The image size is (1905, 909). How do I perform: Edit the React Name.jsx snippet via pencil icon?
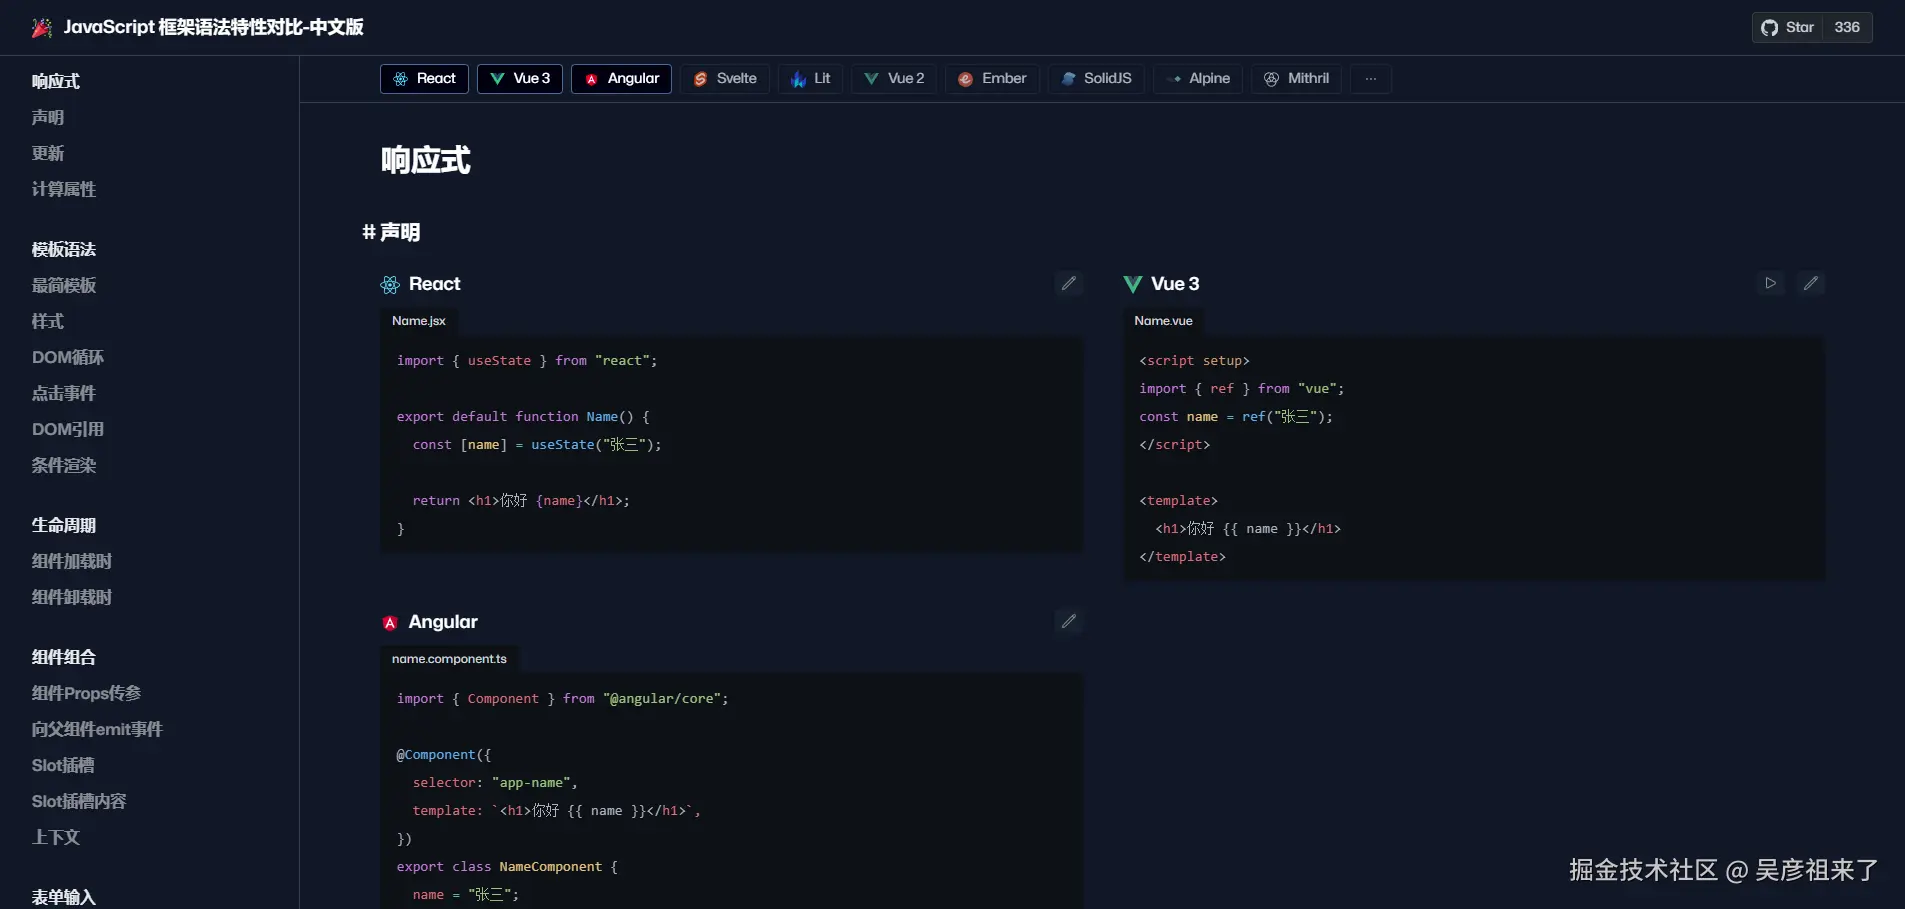pyautogui.click(x=1069, y=284)
